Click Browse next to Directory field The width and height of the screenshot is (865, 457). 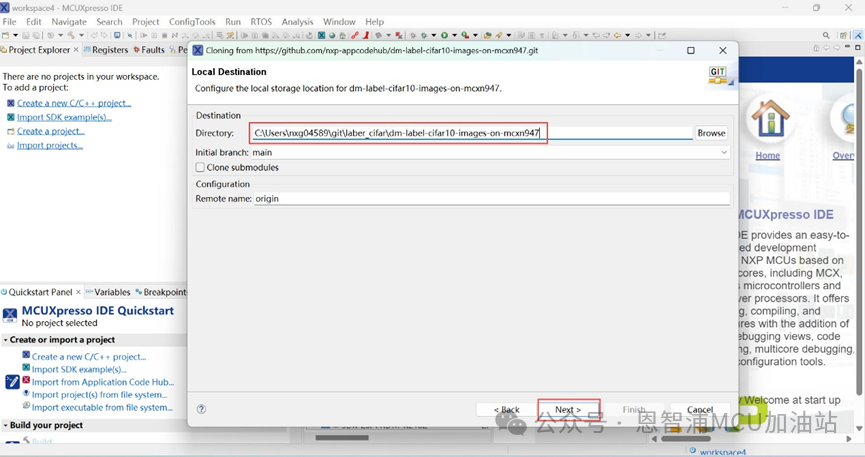point(711,133)
